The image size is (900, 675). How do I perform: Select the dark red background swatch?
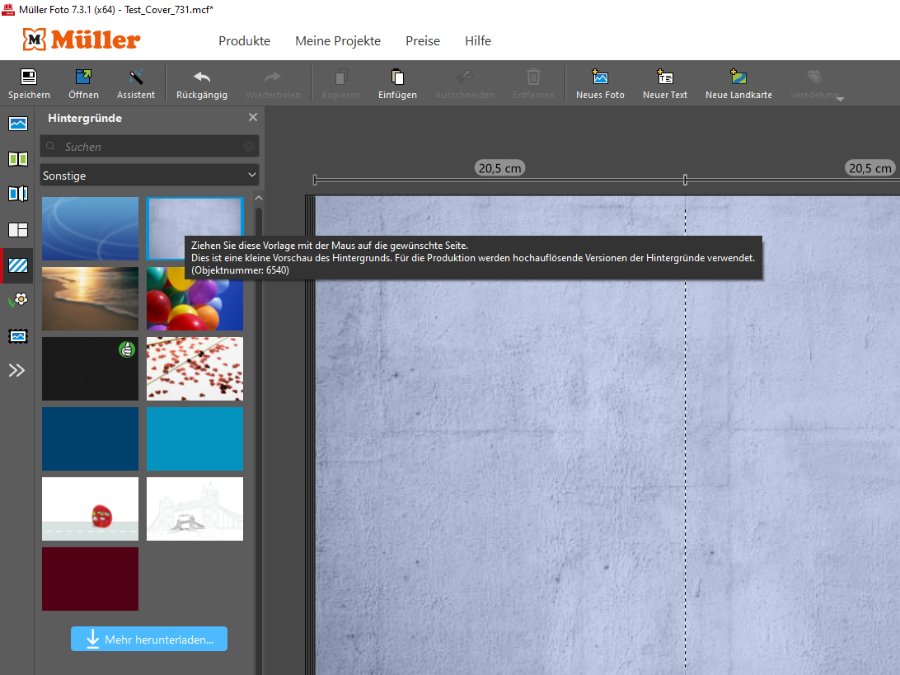point(90,579)
